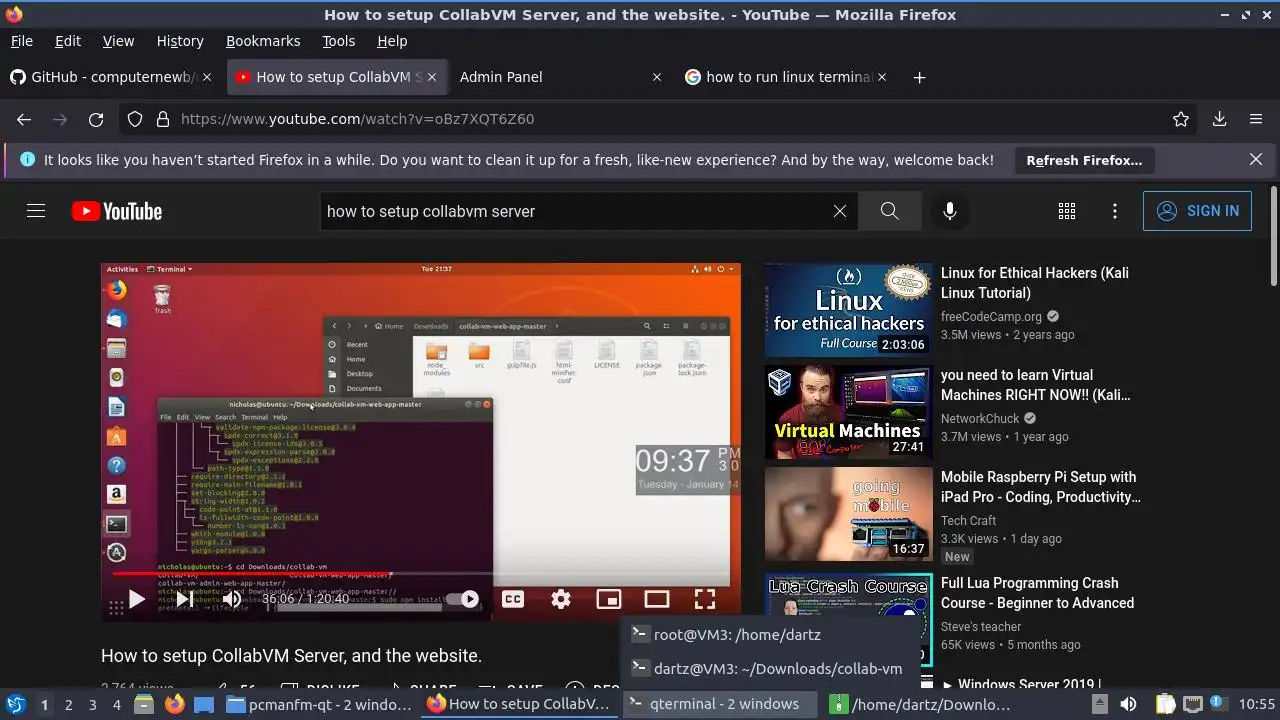Image resolution: width=1280 pixels, height=720 pixels.
Task: Open the clipboard tray icon
Action: point(1165,704)
